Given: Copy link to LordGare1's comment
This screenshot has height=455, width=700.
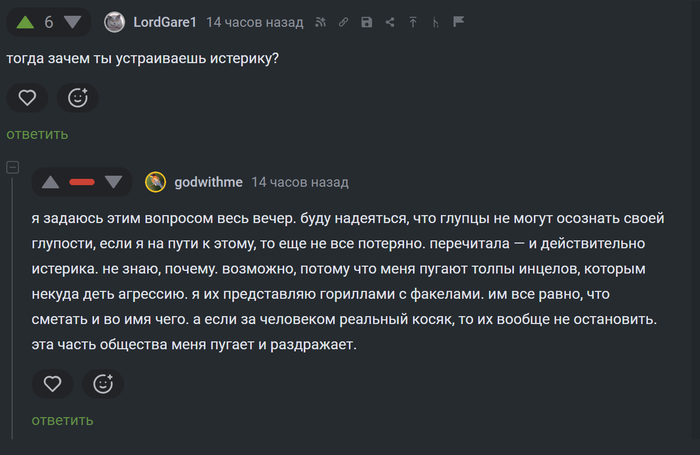Looking at the screenshot, I should pos(343,22).
